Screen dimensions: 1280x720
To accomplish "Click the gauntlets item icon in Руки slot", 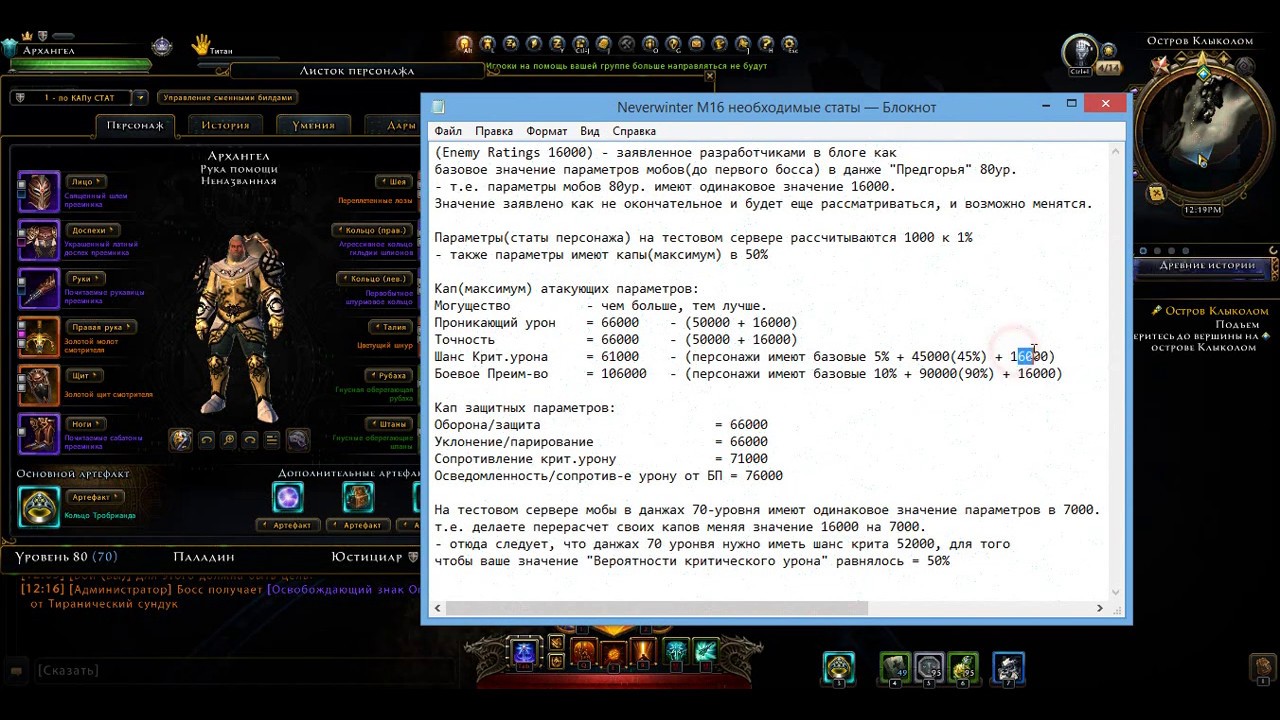I will 40,288.
